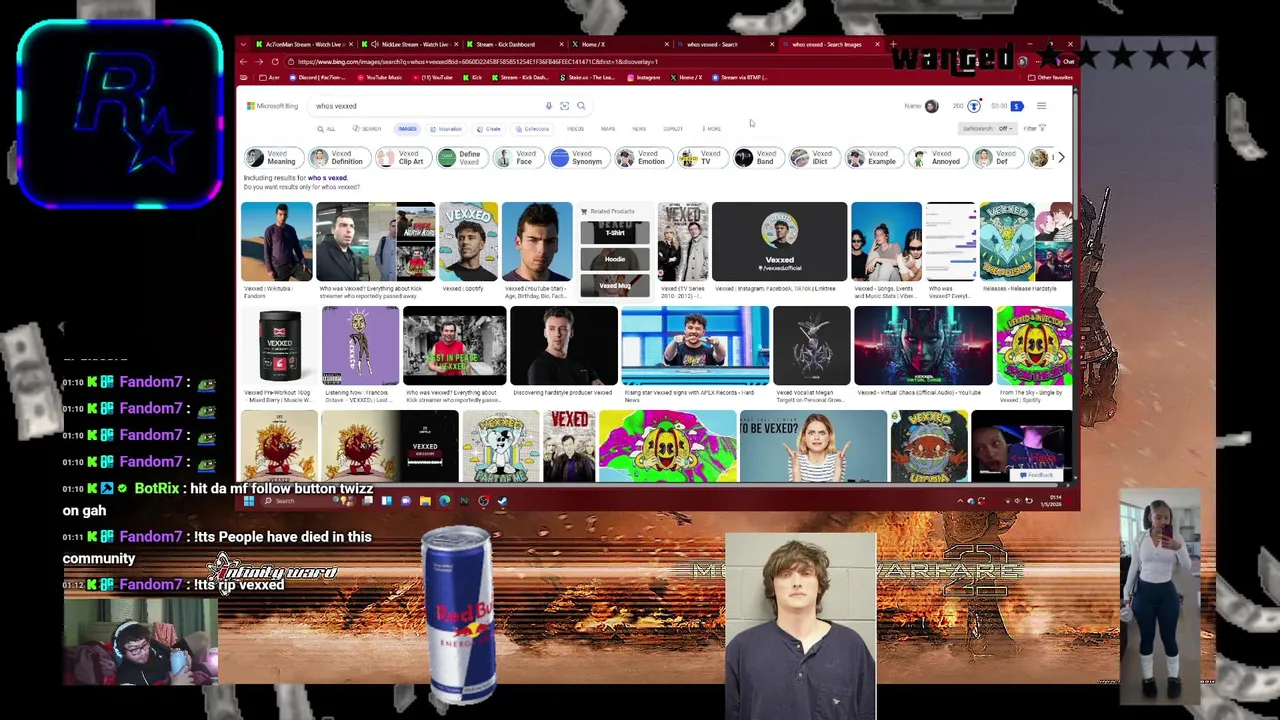Select the Create image category
The height and width of the screenshot is (720, 1280).
489,129
